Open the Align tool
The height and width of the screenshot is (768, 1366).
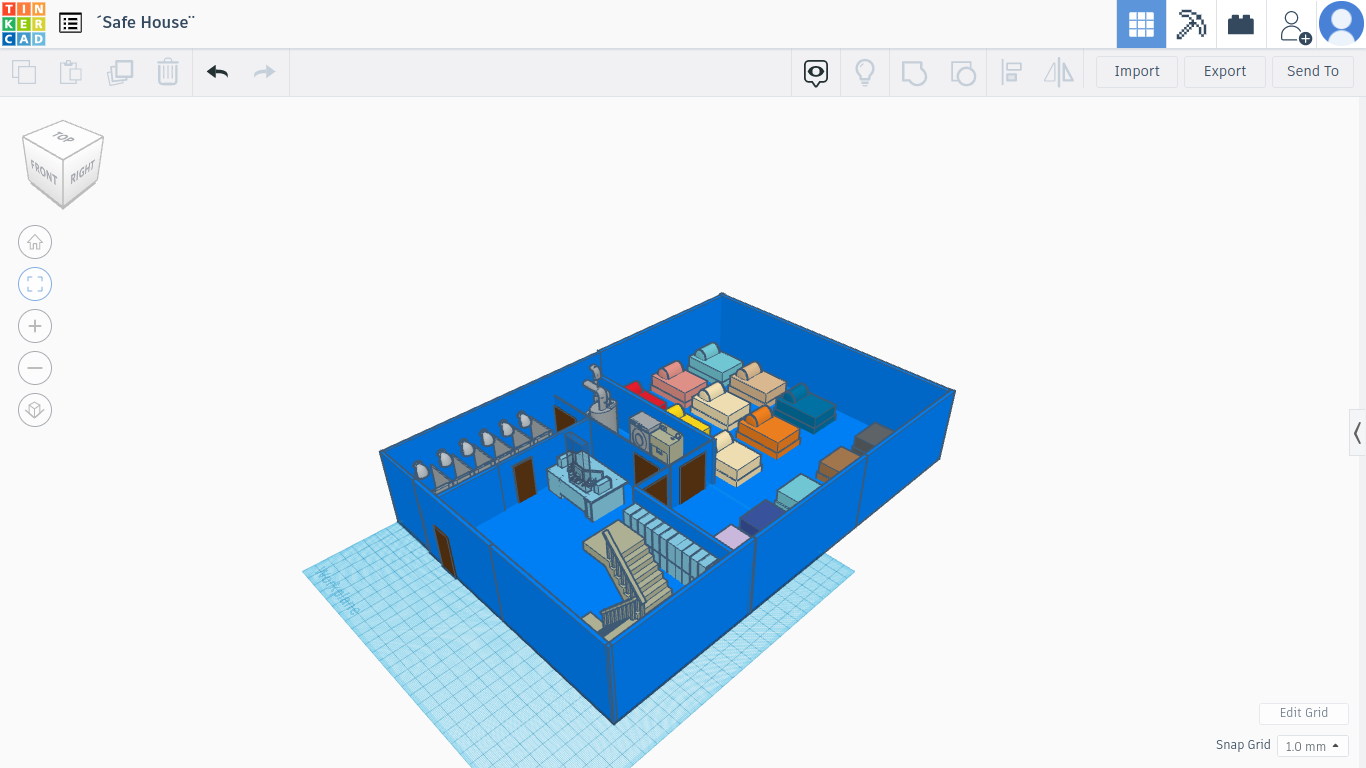(1011, 72)
